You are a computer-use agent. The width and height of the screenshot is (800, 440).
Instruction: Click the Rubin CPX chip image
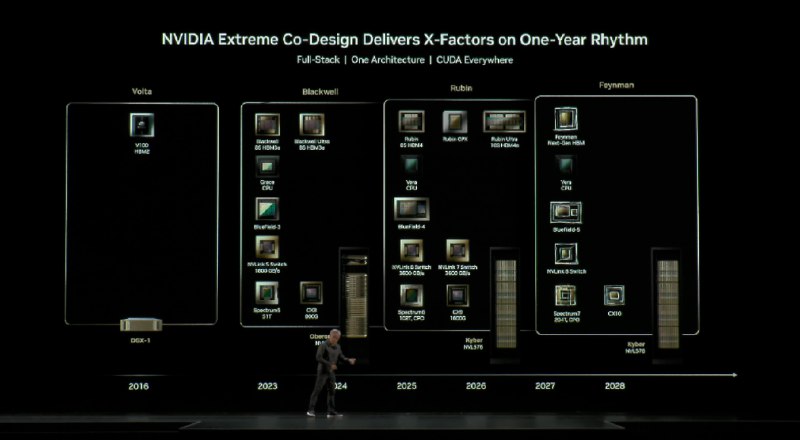[x=455, y=121]
